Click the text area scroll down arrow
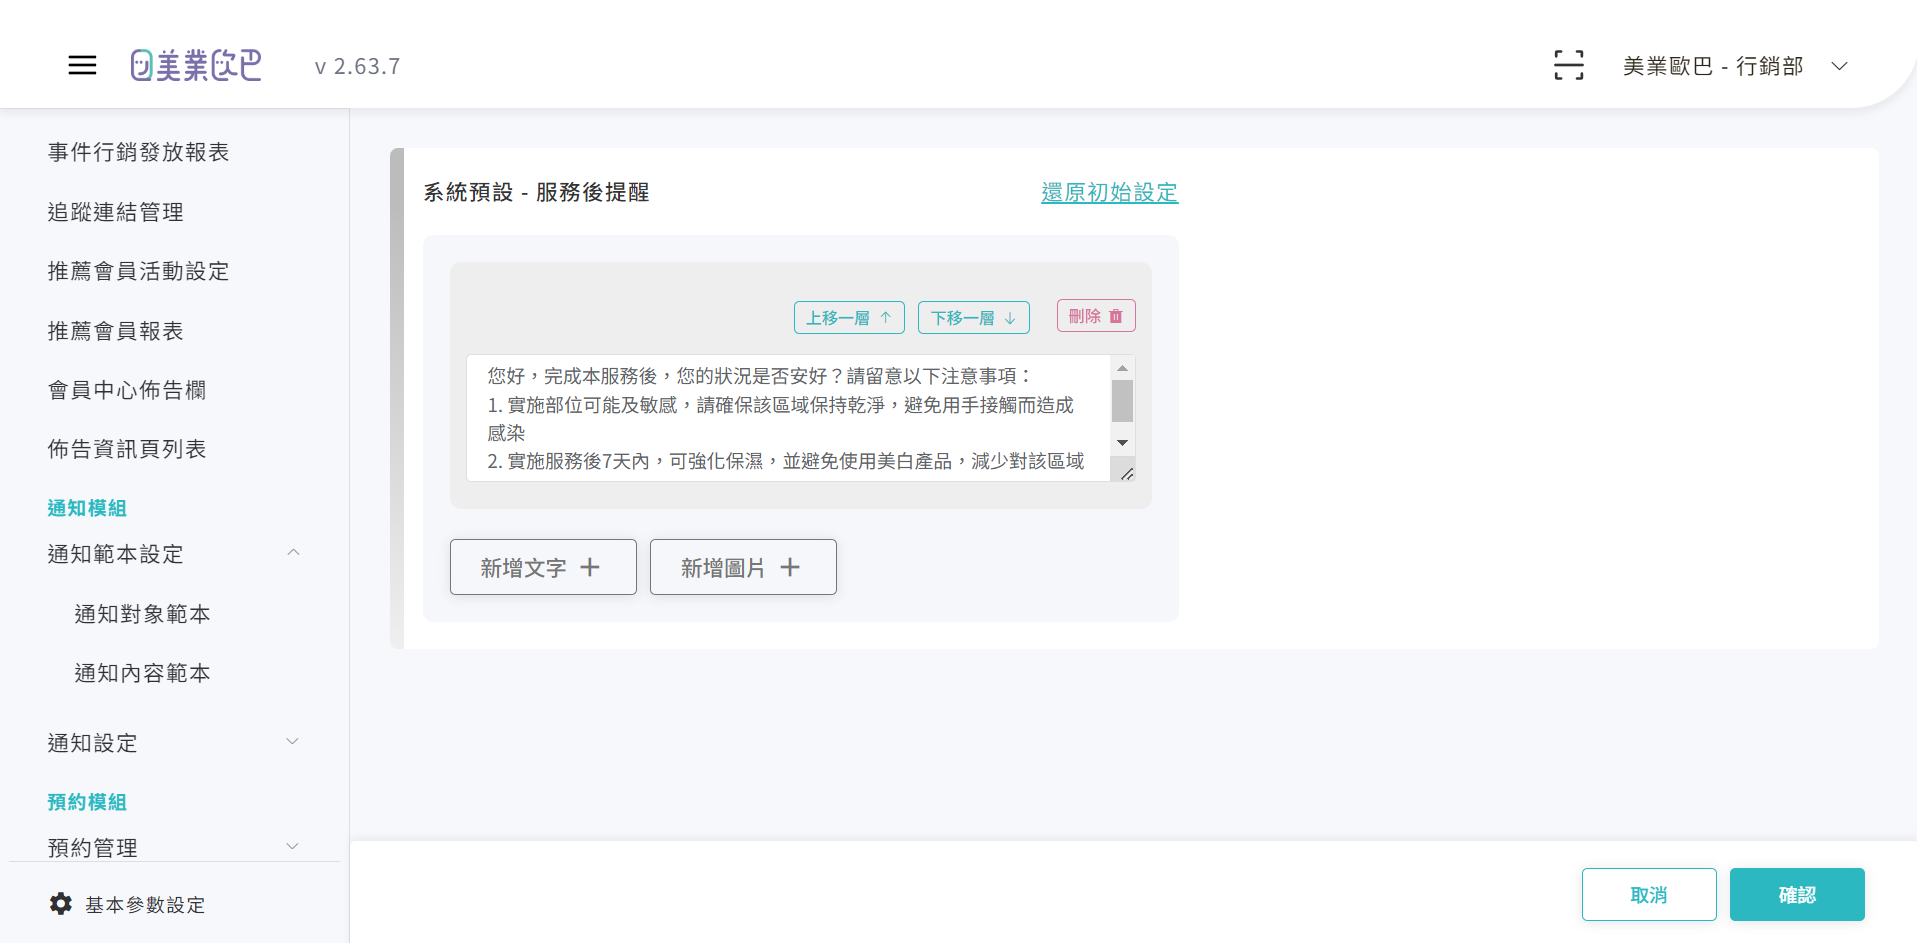The height and width of the screenshot is (943, 1917). (x=1122, y=443)
